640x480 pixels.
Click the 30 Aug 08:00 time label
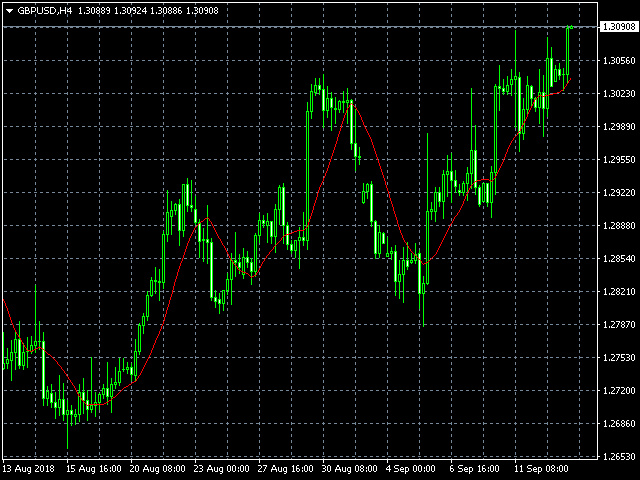coord(350,469)
